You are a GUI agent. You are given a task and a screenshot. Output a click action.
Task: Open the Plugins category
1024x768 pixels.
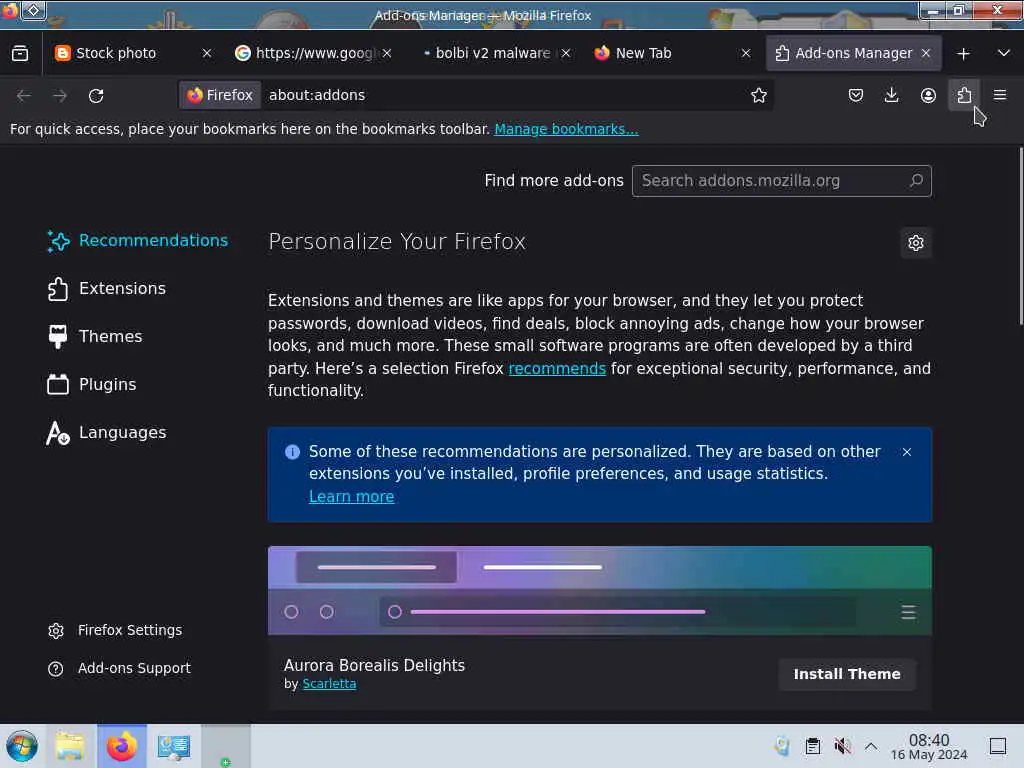tap(92, 385)
